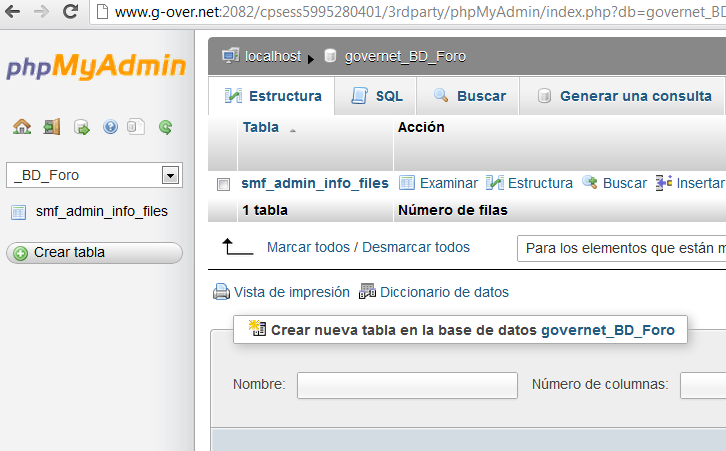Reload navigation frame green icon

(x=165, y=127)
